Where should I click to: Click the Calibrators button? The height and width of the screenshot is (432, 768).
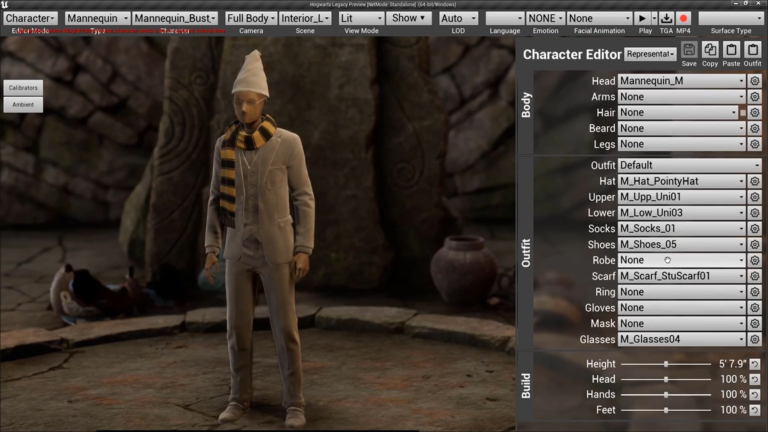click(x=23, y=88)
